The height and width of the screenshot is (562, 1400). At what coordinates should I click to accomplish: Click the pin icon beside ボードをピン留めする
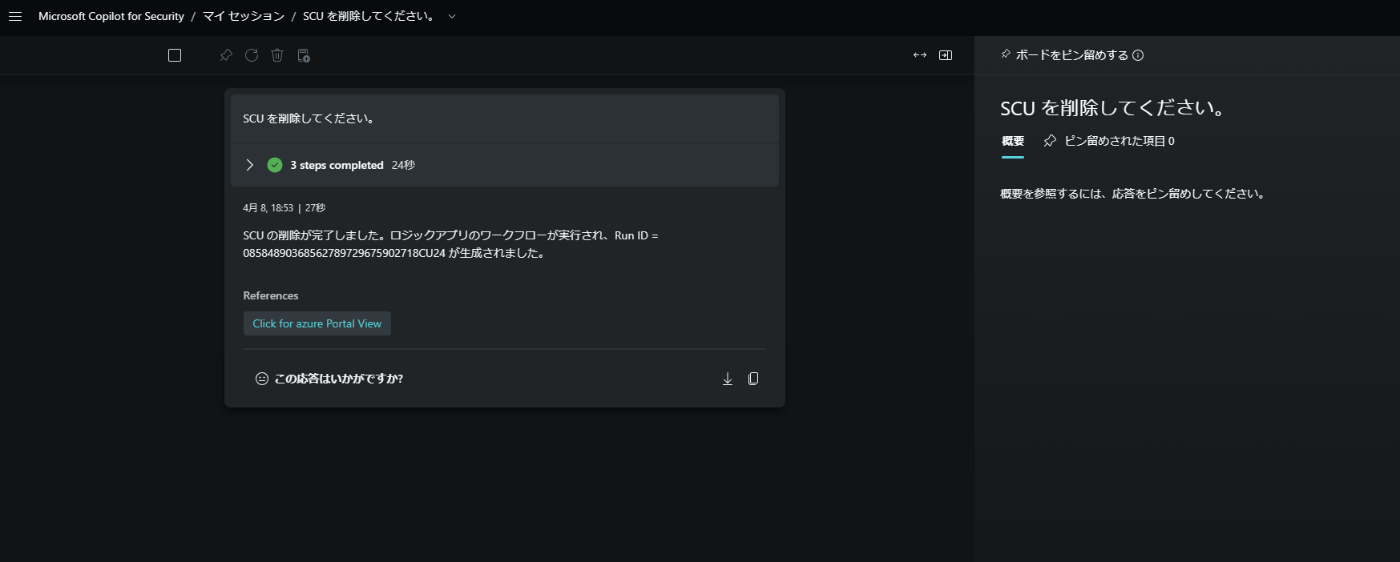[1006, 55]
